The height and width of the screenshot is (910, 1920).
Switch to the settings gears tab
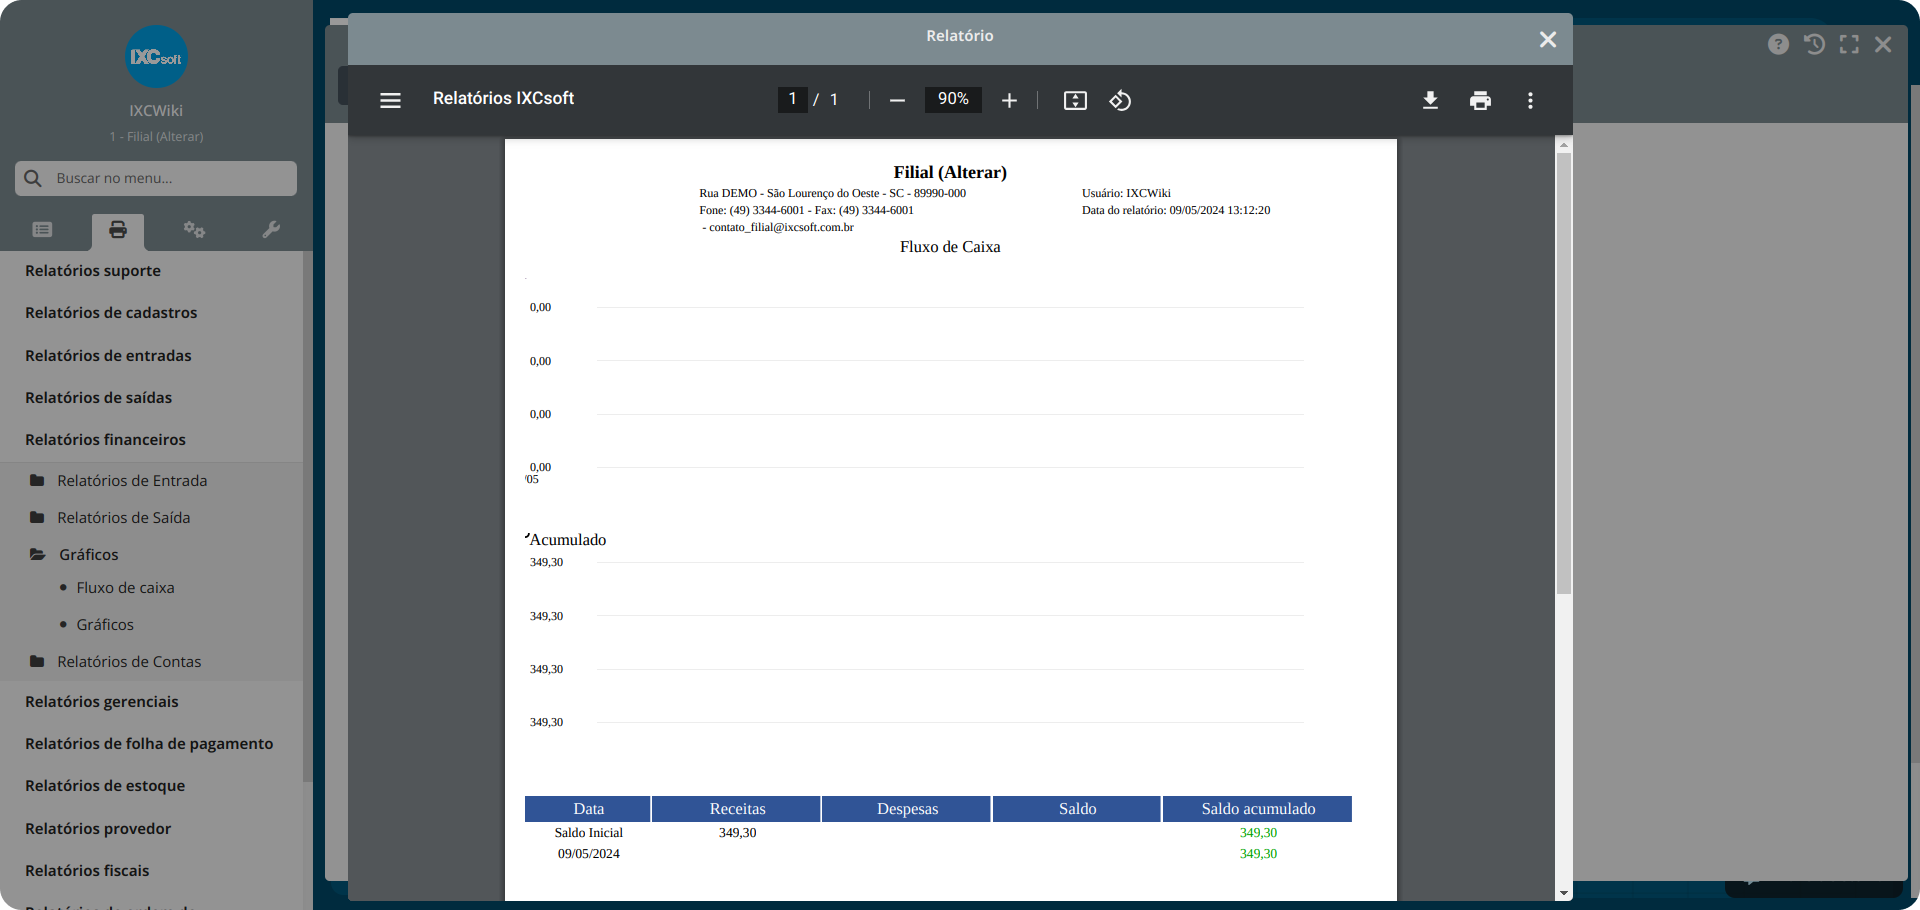(194, 230)
